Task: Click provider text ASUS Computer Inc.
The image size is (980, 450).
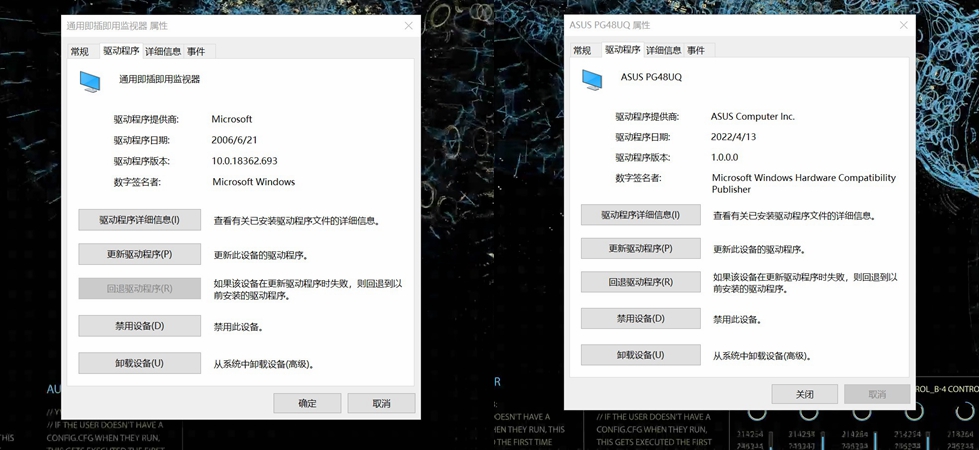Action: 752,117
